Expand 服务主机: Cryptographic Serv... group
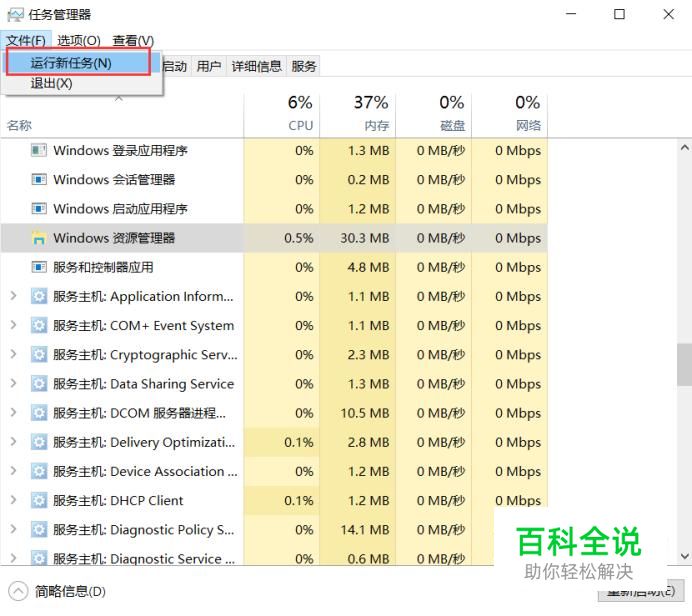Screen dimensions: 692x616 13,354
